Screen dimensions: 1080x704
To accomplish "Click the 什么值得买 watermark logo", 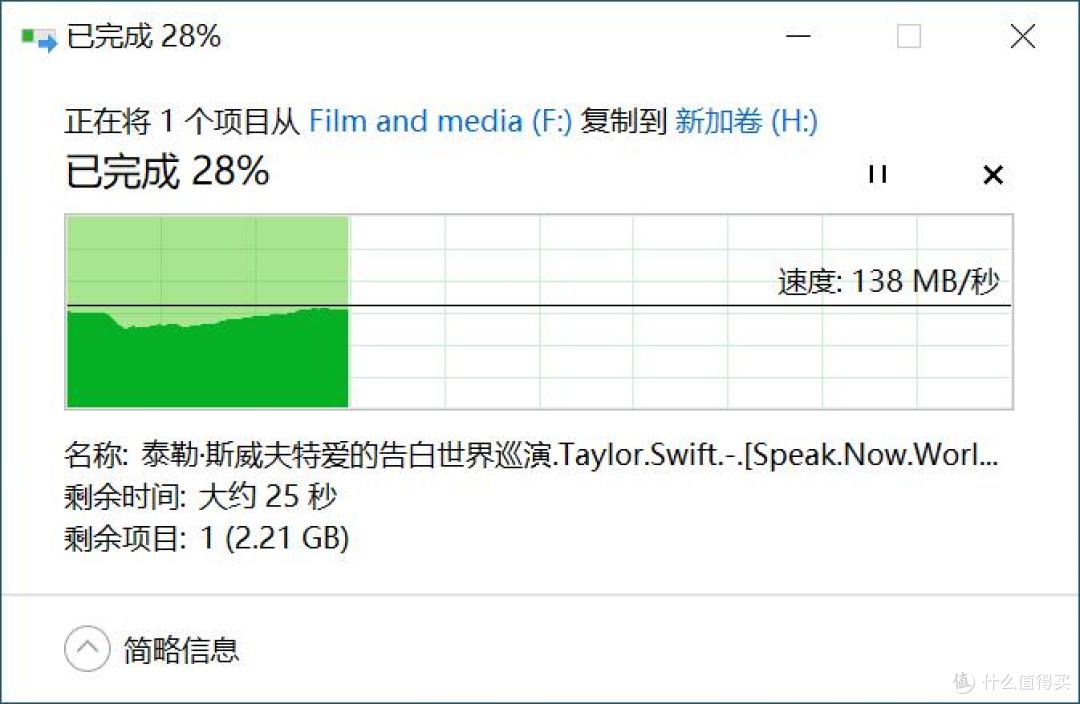I will point(1011,681).
